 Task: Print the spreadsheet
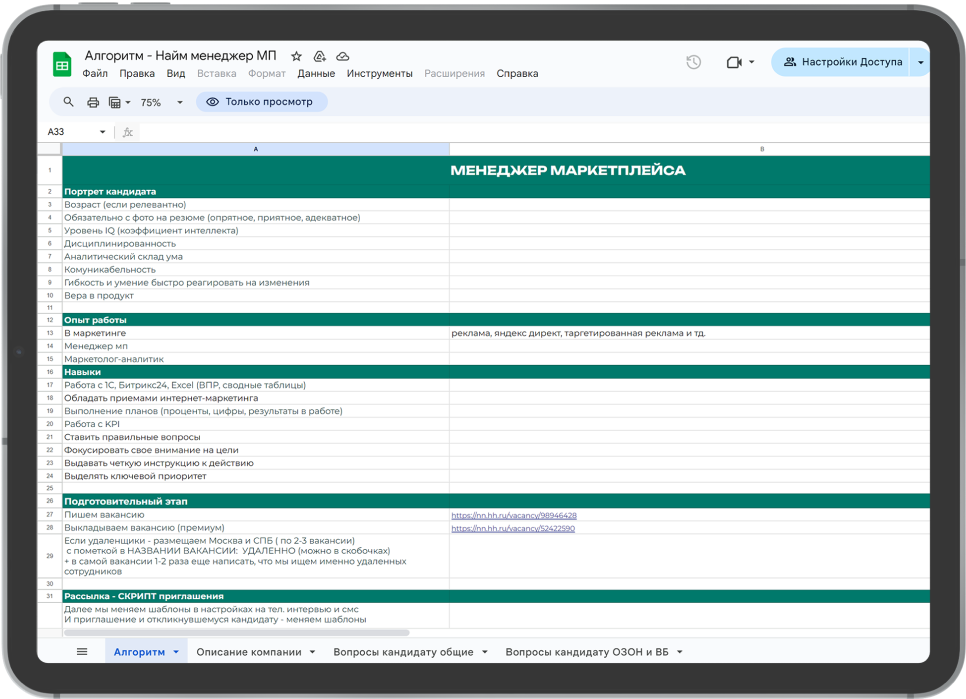[x=93, y=102]
